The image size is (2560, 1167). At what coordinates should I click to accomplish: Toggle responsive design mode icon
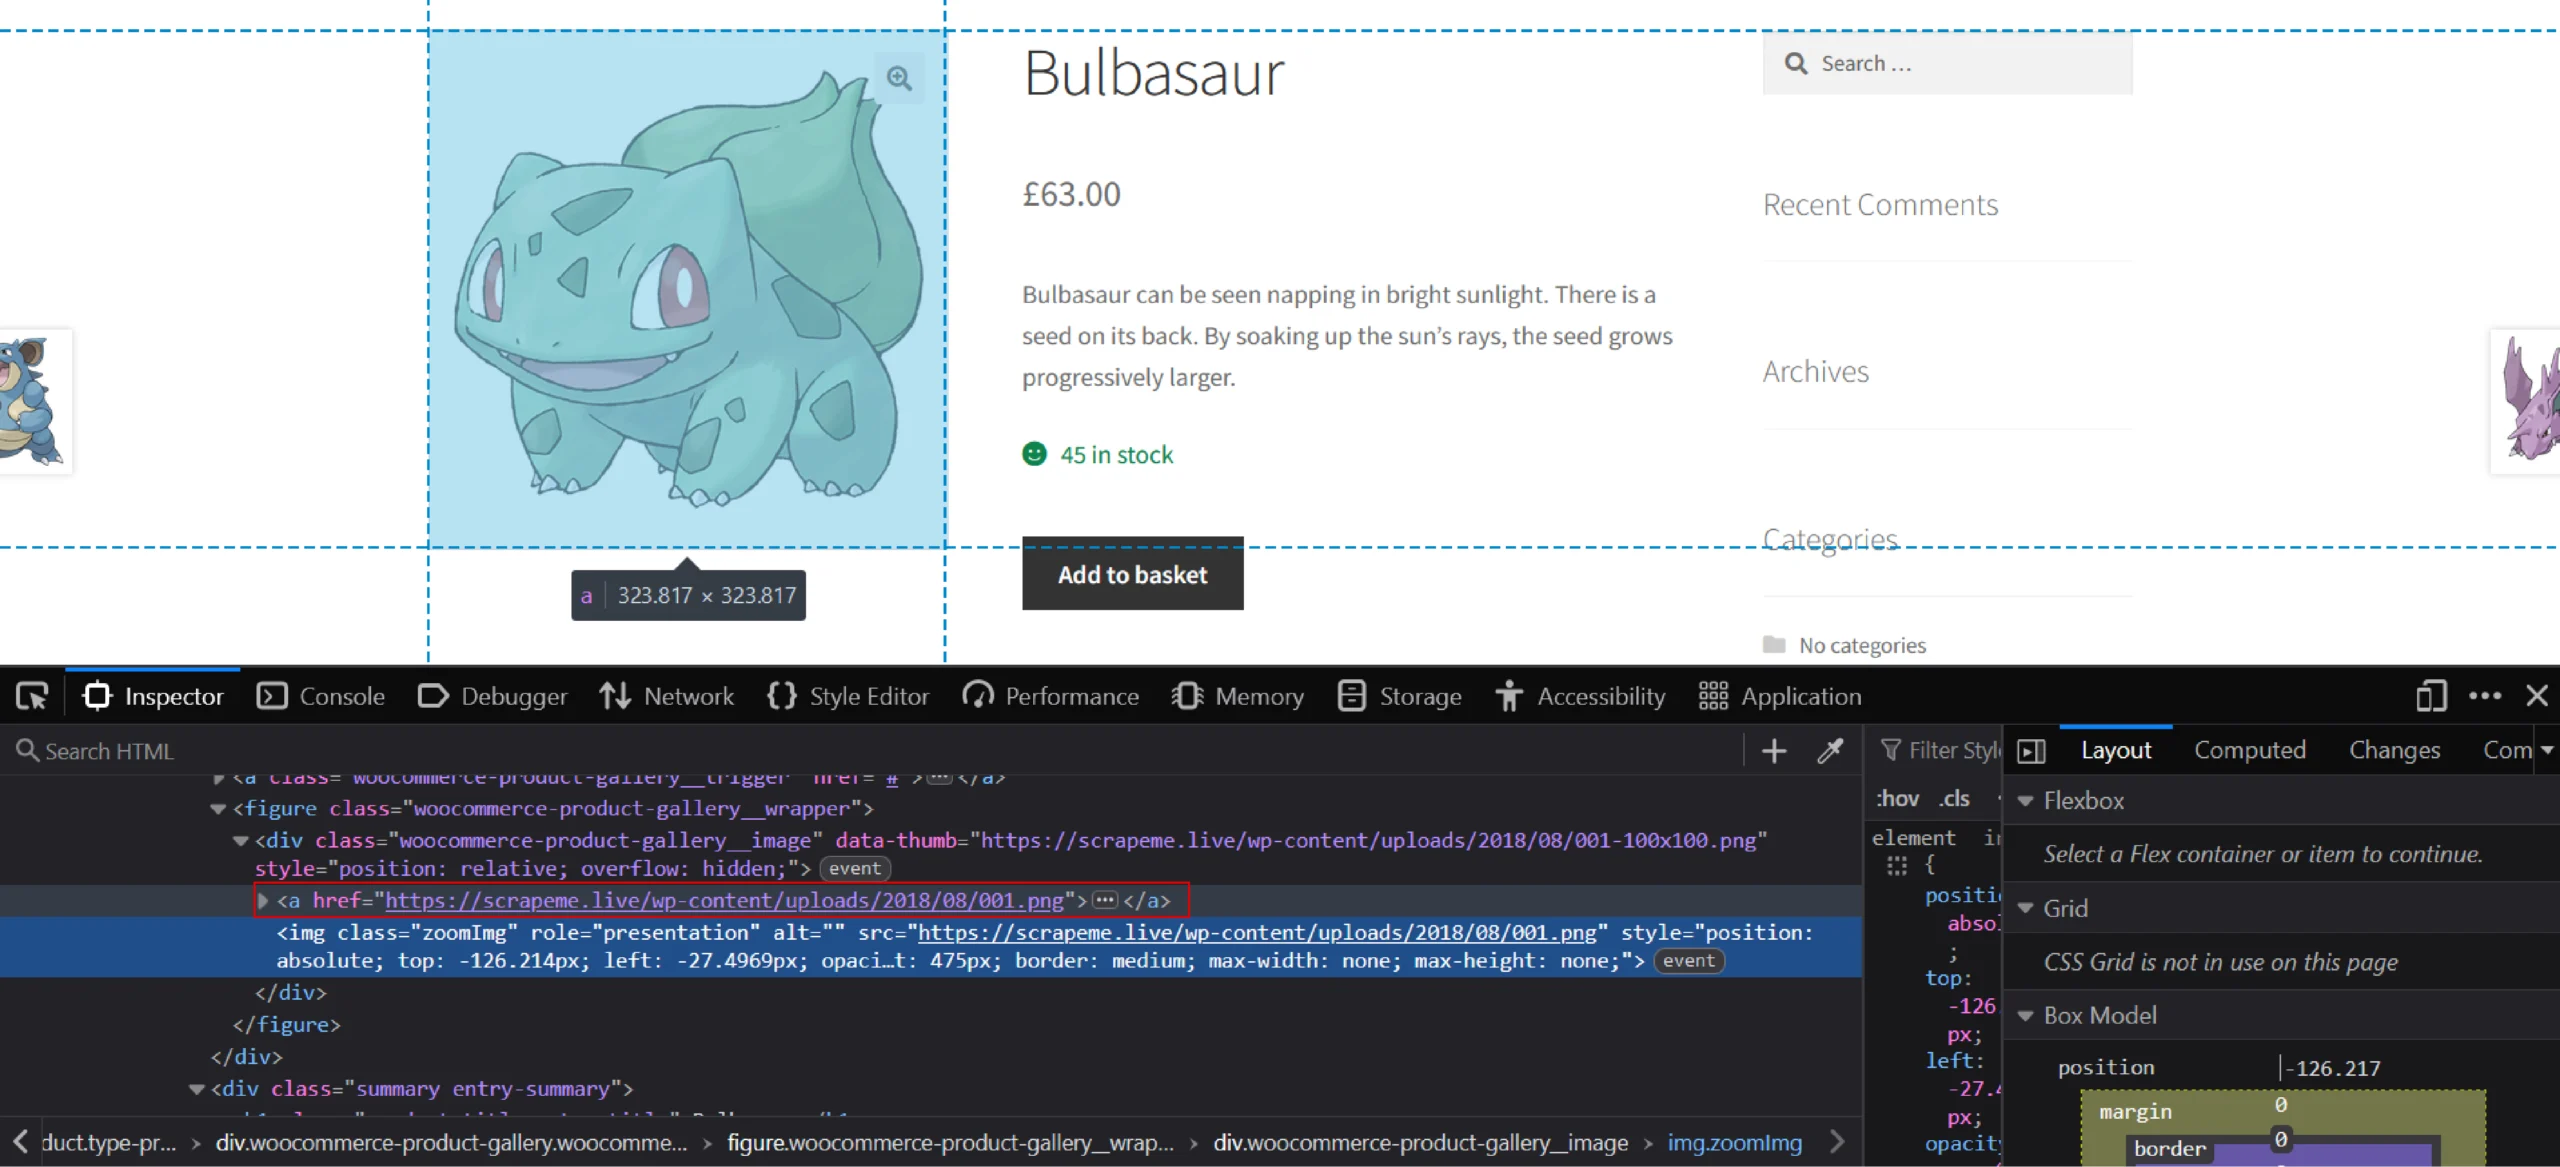pos(2431,696)
